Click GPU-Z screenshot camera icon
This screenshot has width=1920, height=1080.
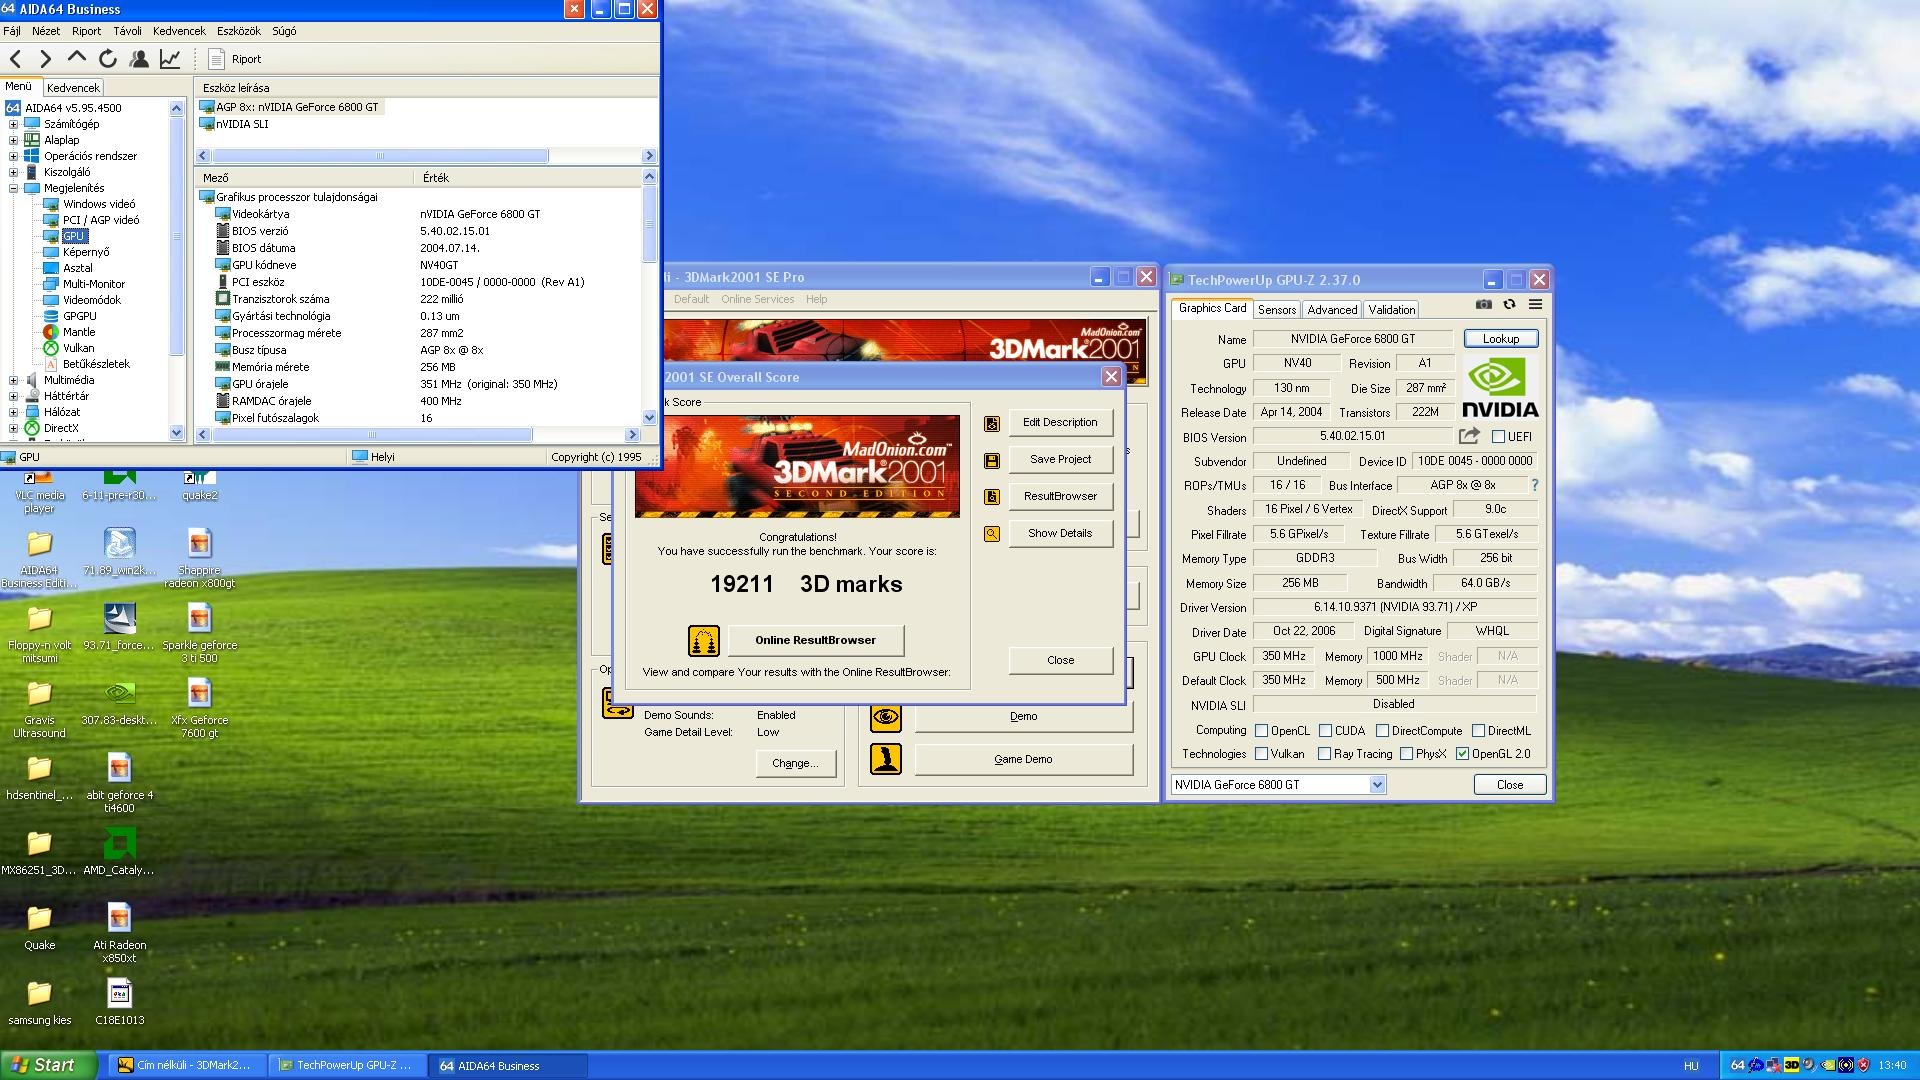[x=1484, y=305]
